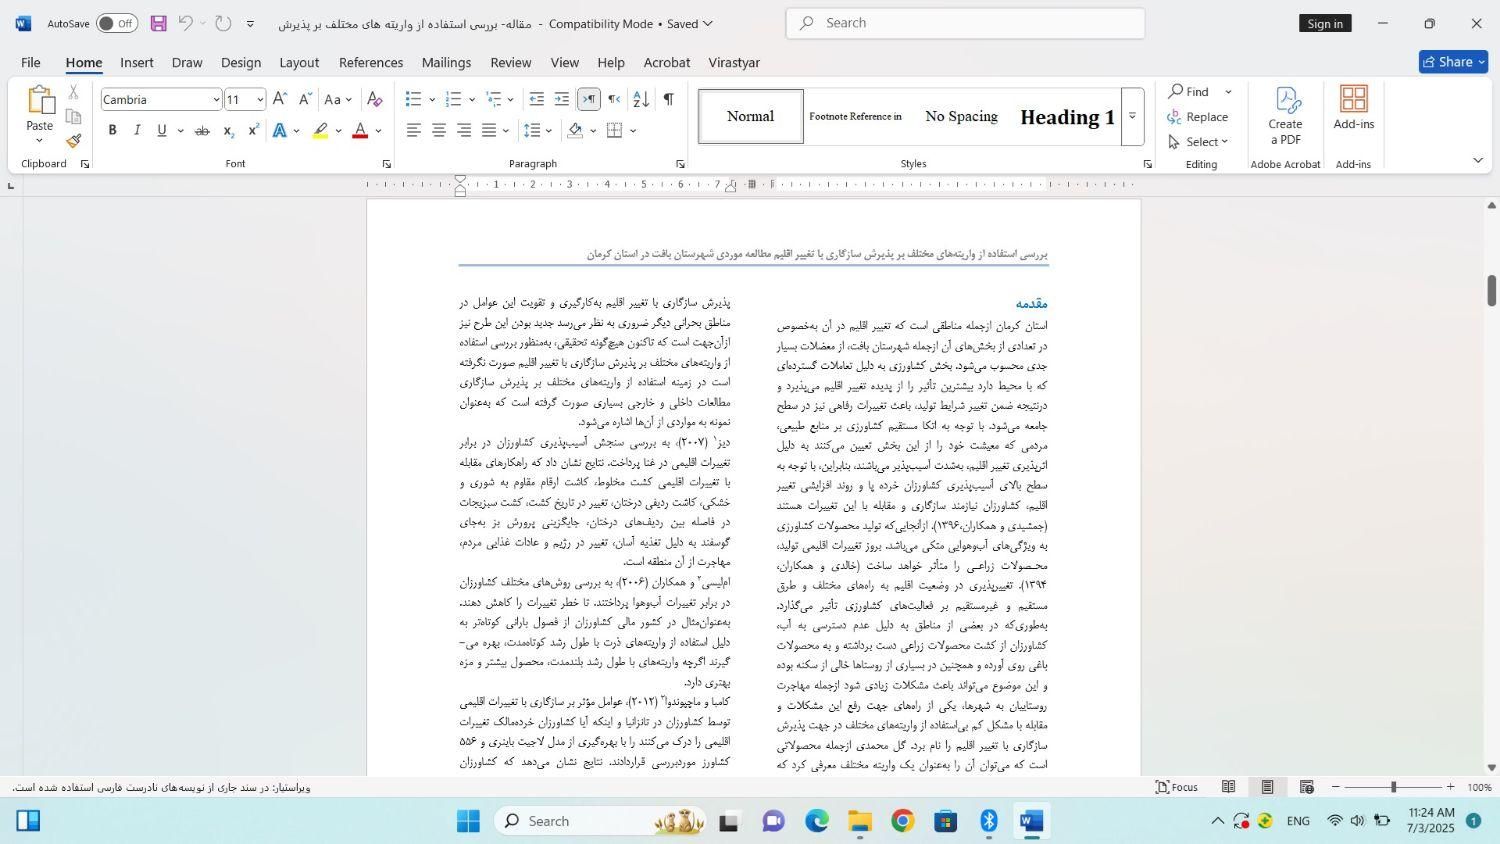Apply Heading 1 style
This screenshot has height=844, width=1500.
[1067, 116]
